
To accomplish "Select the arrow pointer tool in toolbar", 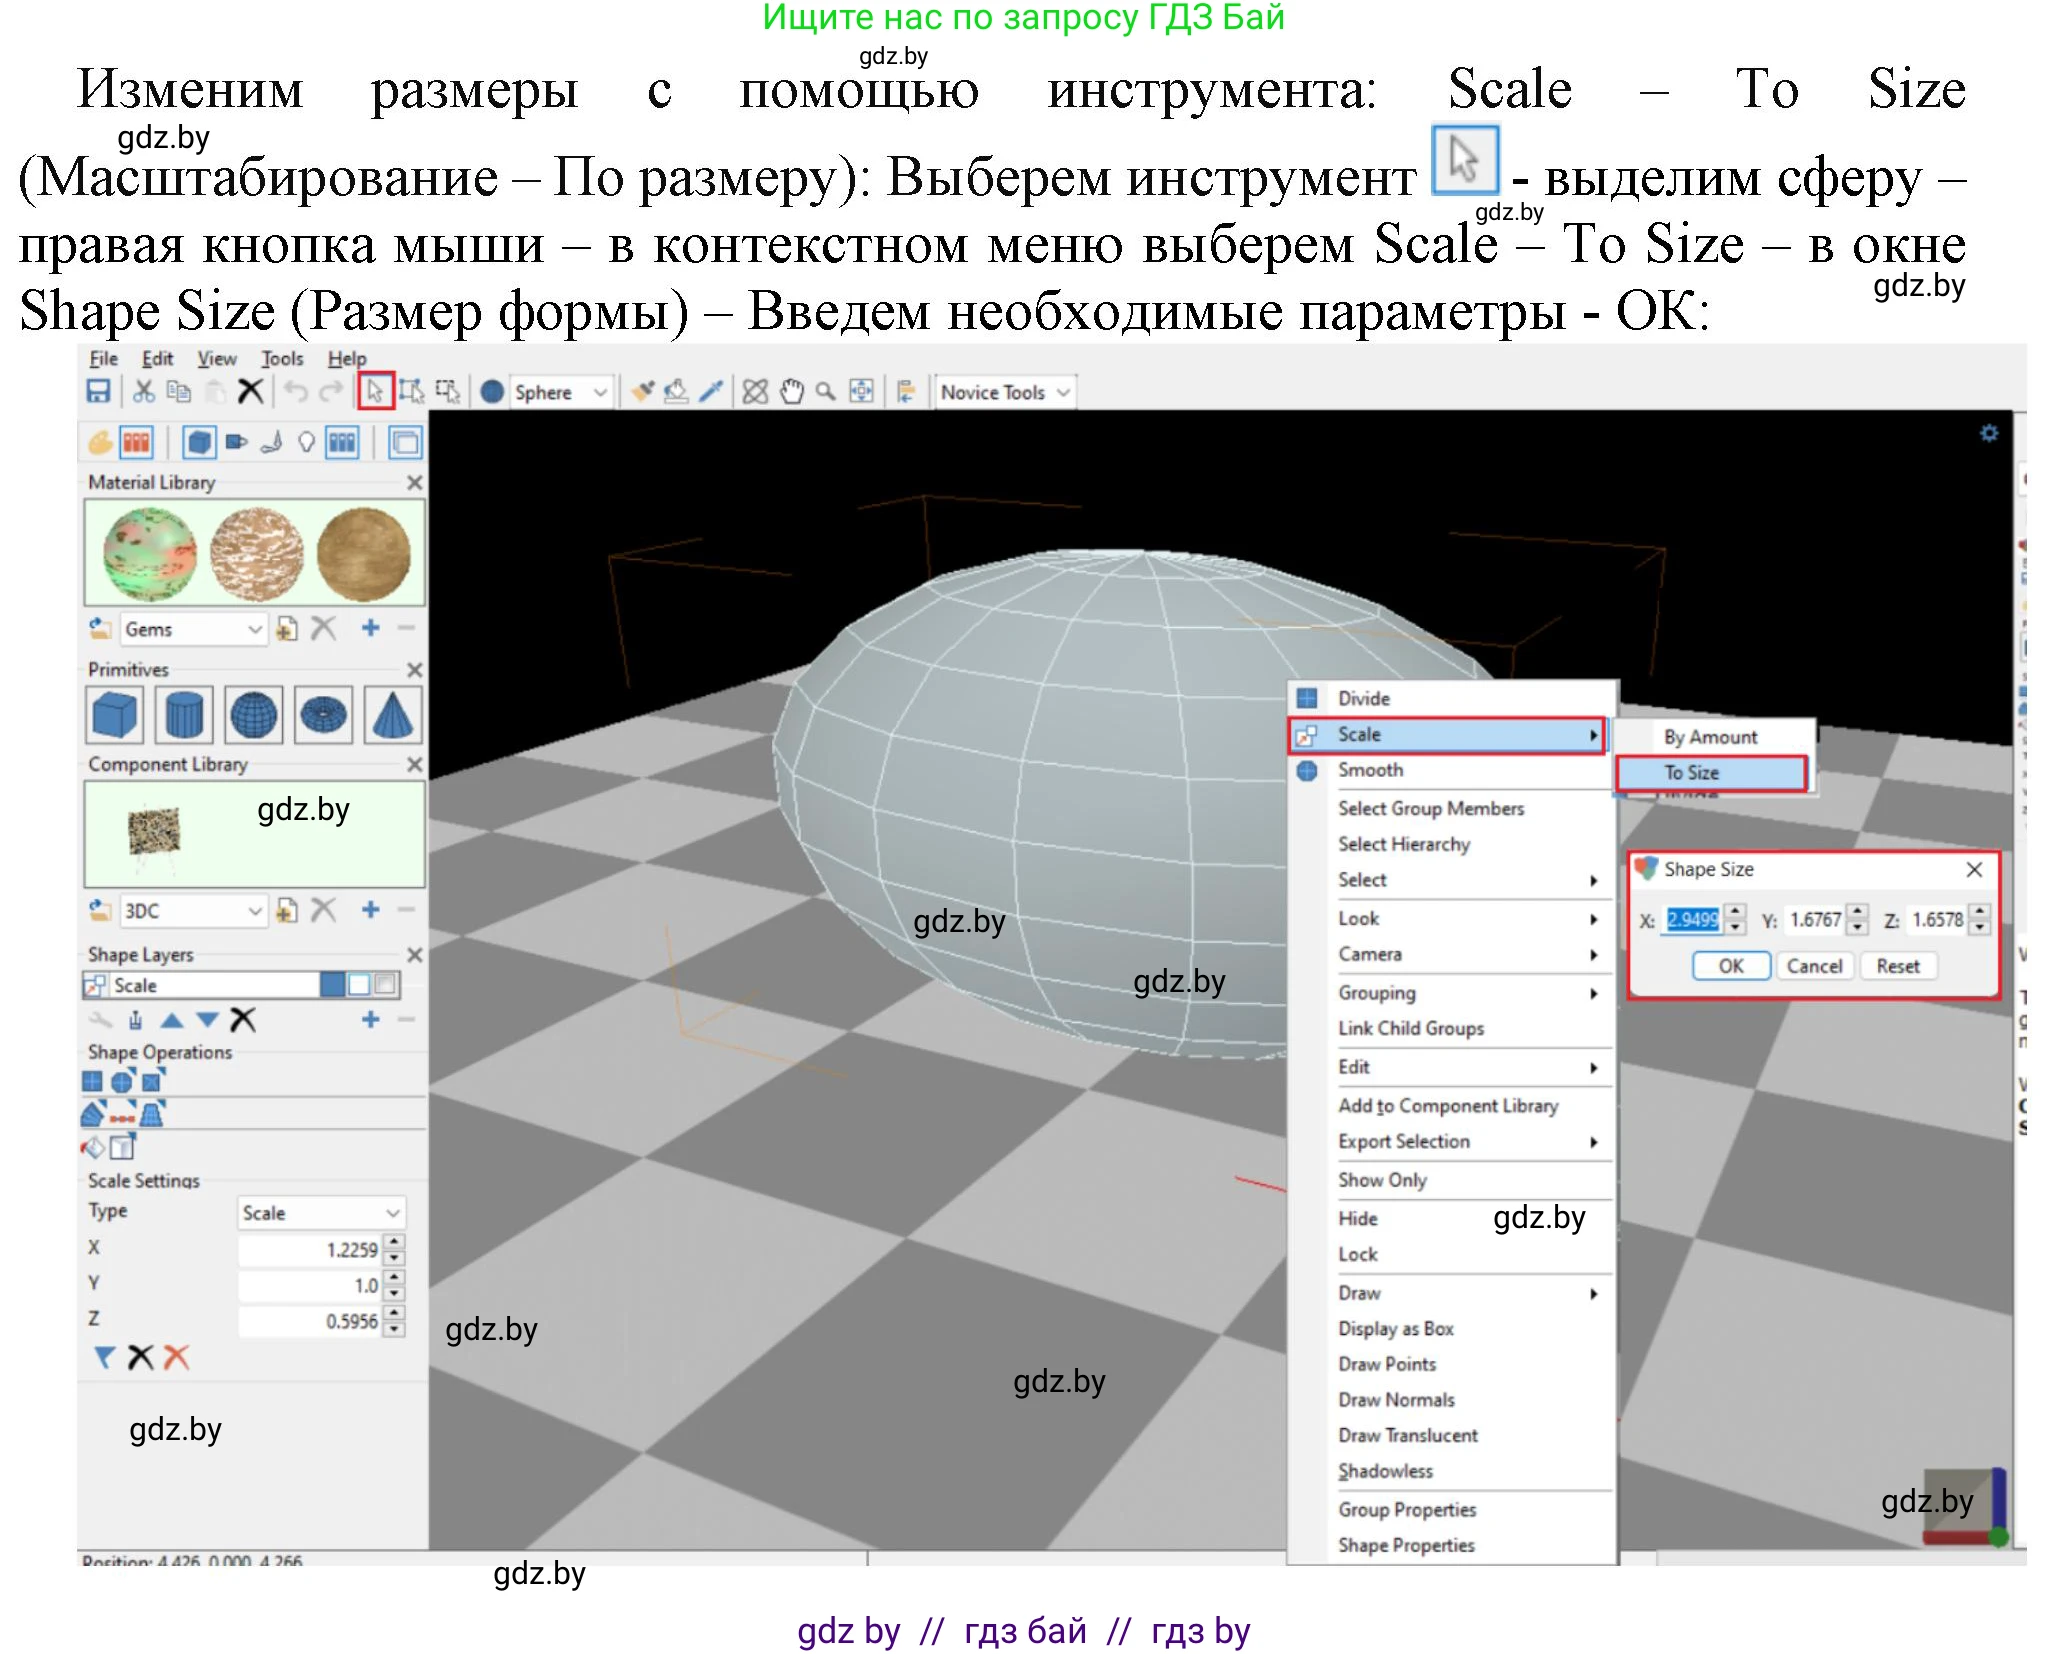I will 375,392.
